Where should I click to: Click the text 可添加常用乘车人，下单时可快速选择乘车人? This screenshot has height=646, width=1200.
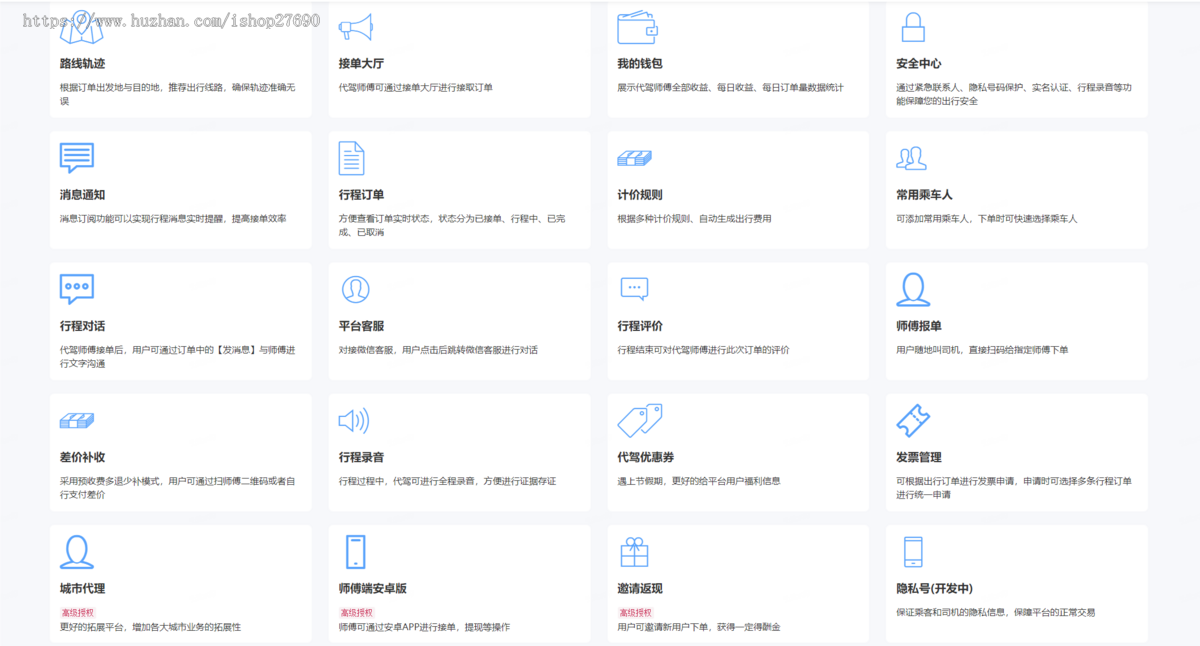[x=986, y=218]
